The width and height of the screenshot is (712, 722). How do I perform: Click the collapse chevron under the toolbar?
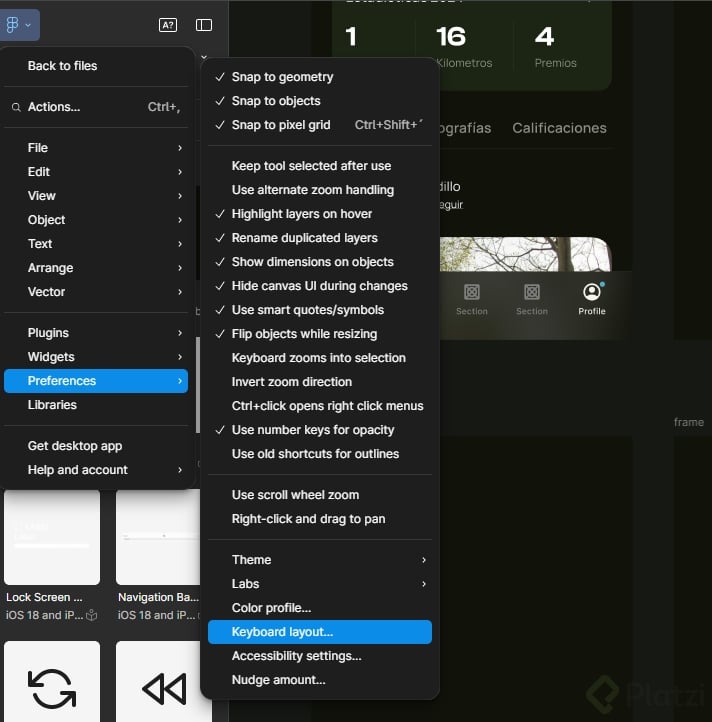[x=204, y=57]
